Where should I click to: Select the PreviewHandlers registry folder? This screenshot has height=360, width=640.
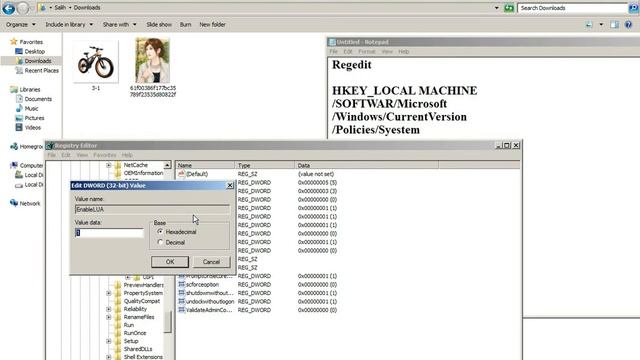144,285
